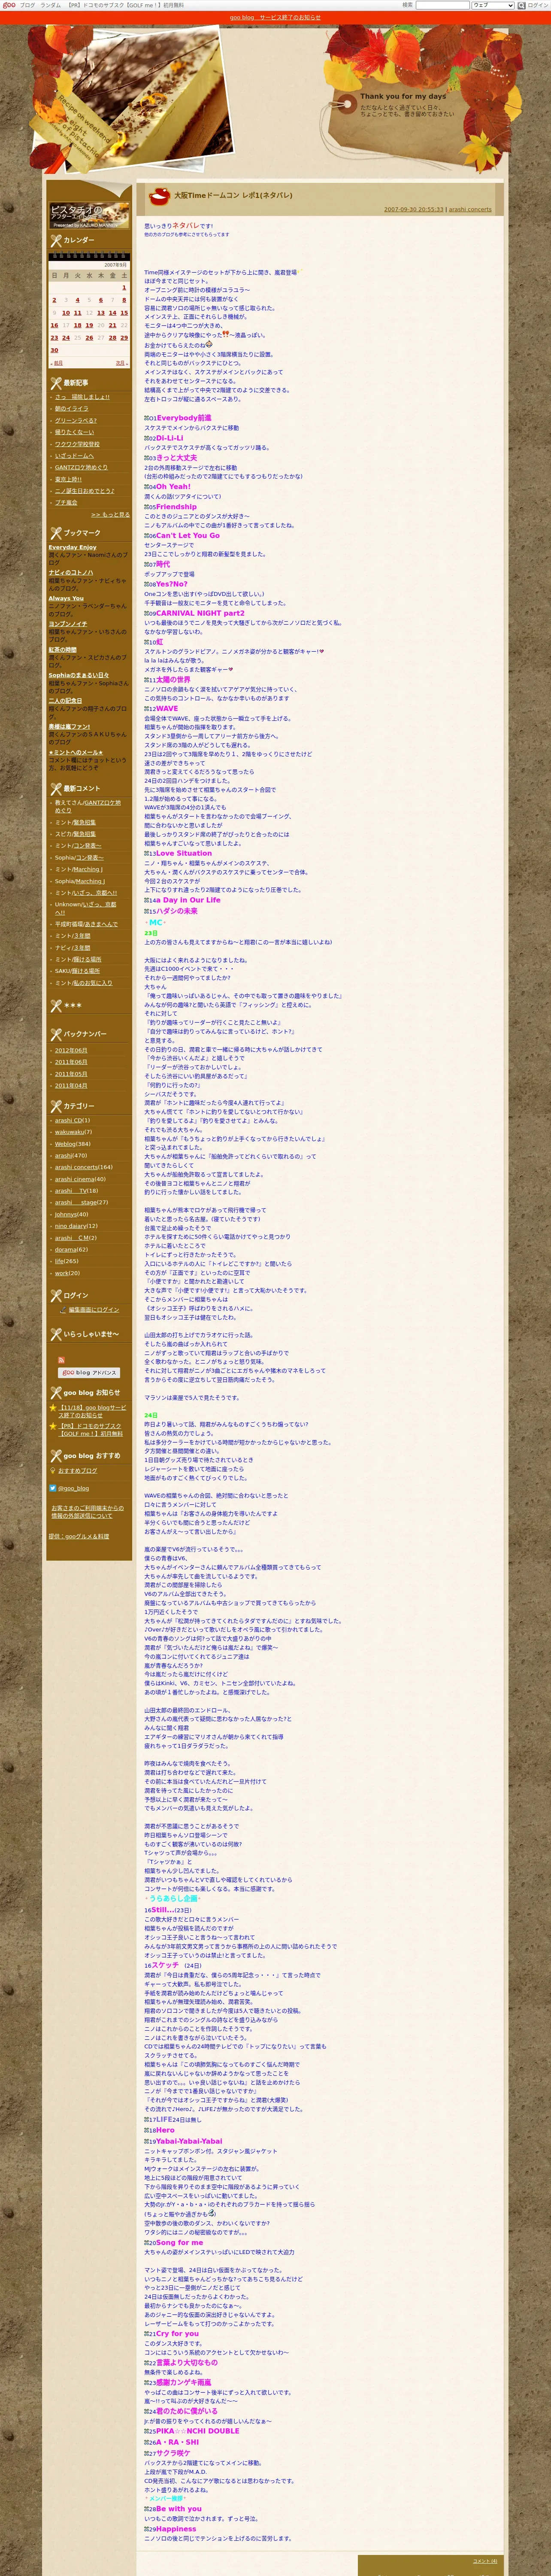Open category wakuwaku

point(69,1132)
